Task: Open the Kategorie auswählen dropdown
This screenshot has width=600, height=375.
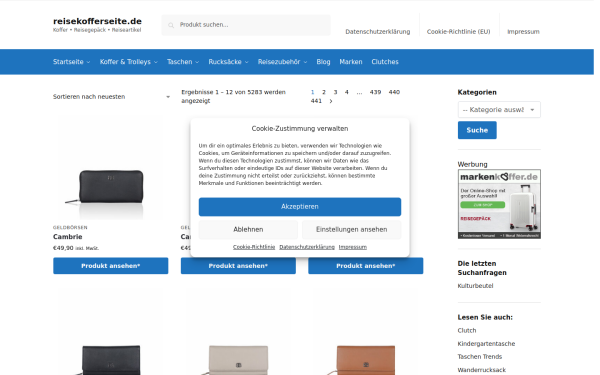Action: 499,110
